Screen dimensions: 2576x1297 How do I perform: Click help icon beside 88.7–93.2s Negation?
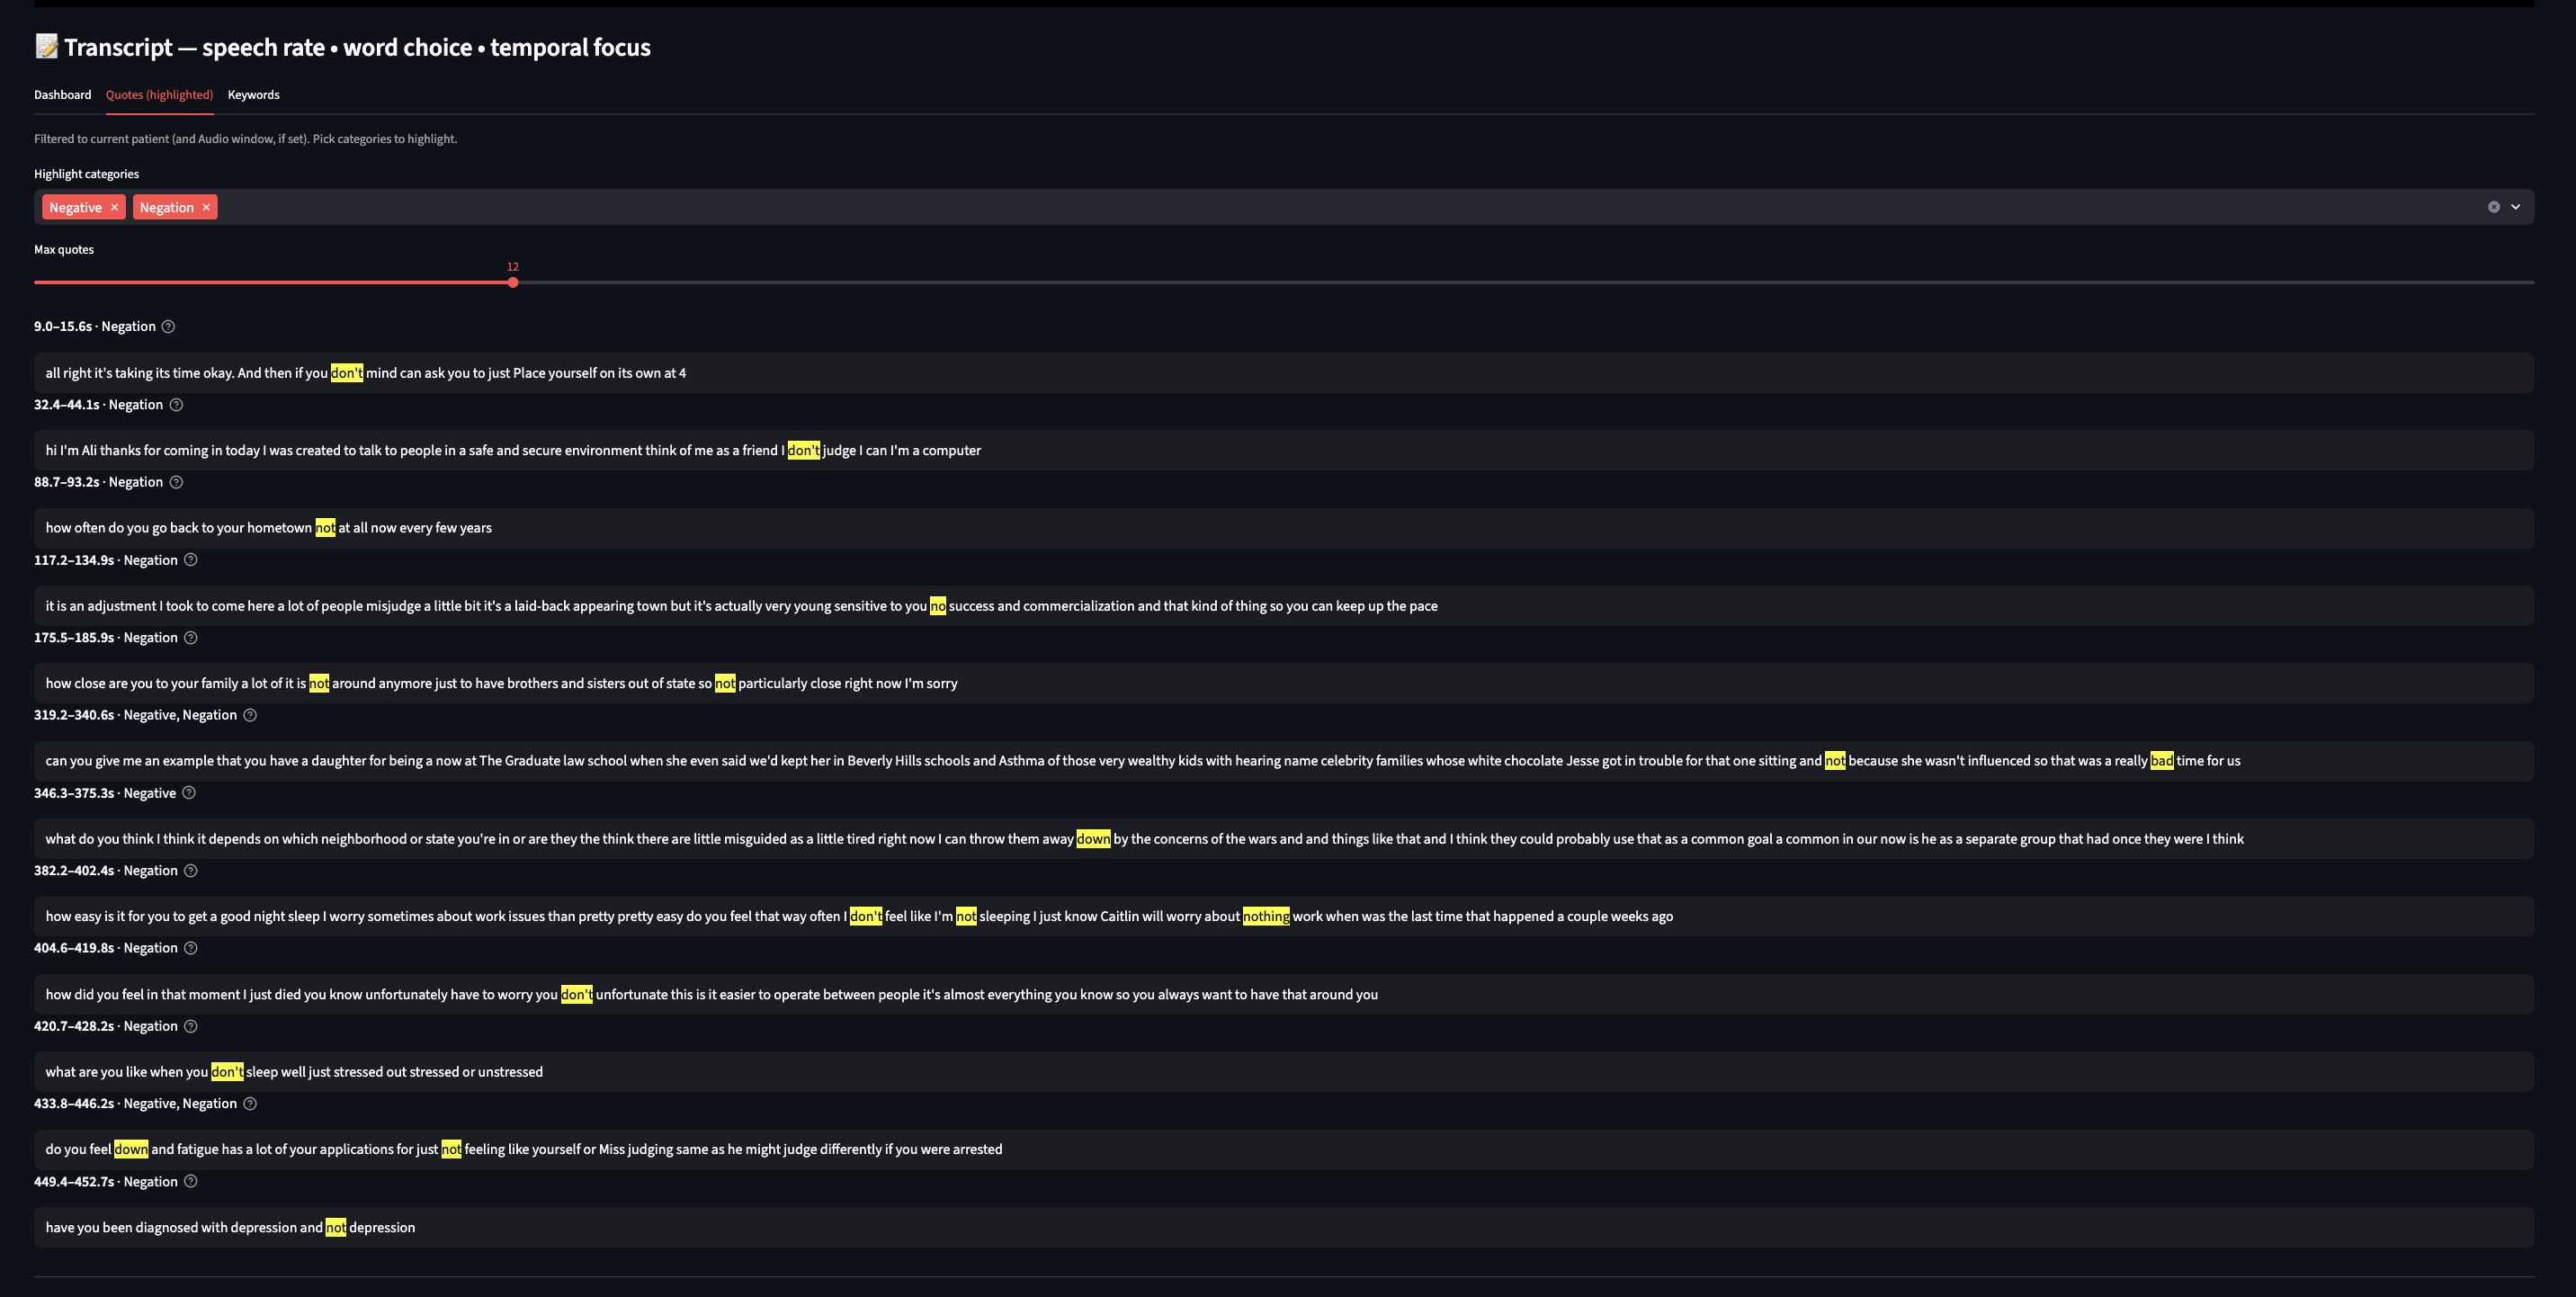click(x=176, y=482)
